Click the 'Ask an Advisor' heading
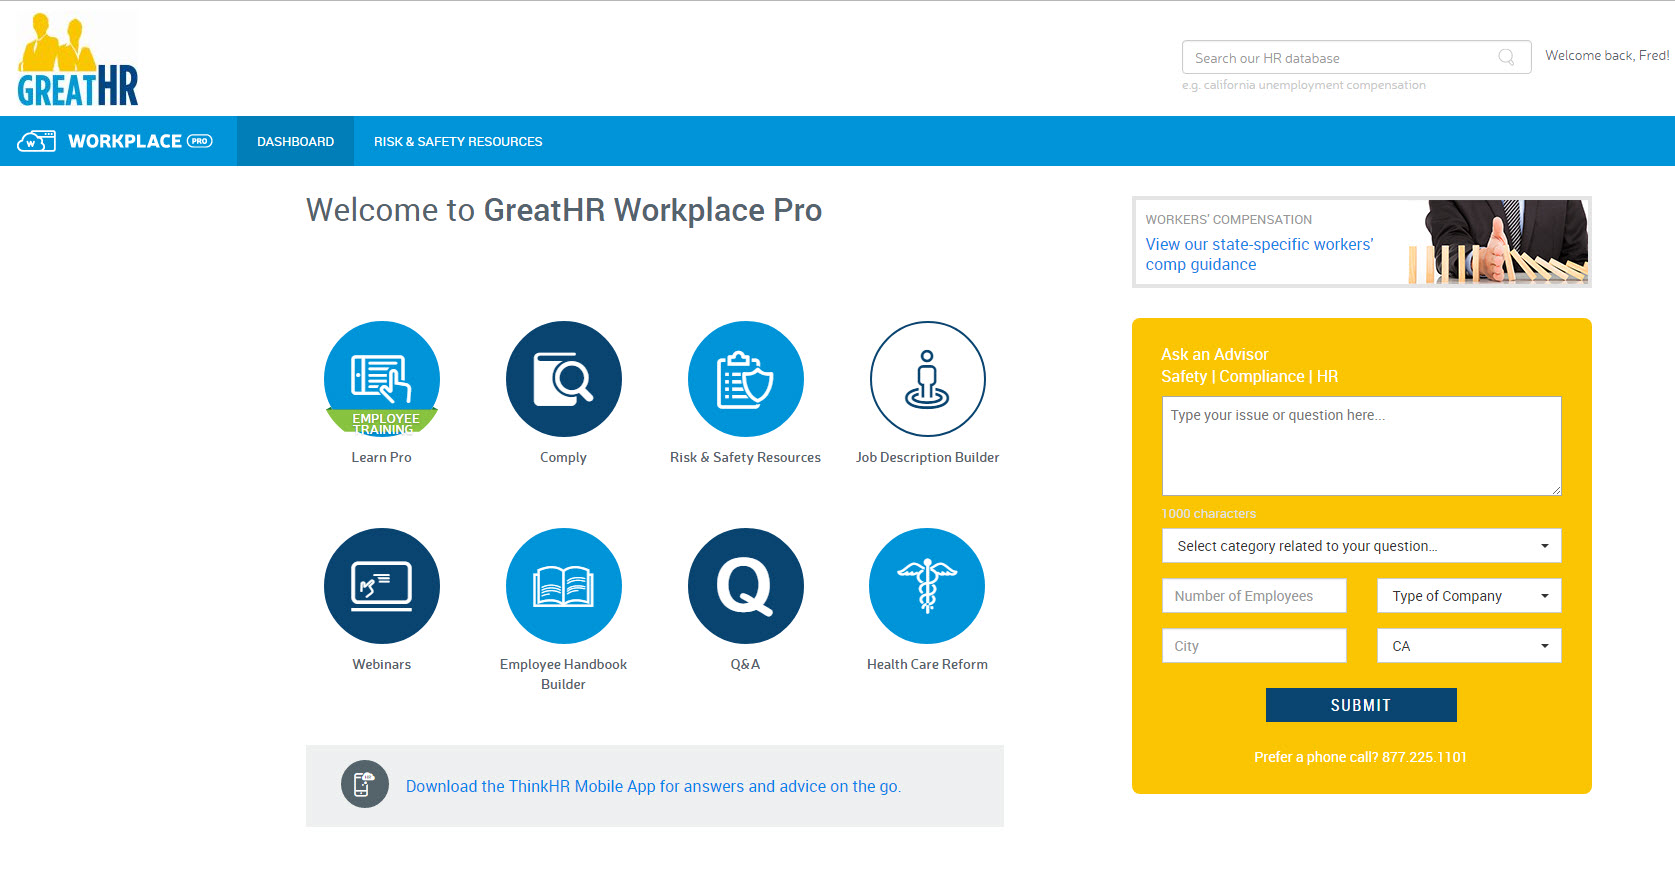This screenshot has height=875, width=1675. pyautogui.click(x=1214, y=354)
